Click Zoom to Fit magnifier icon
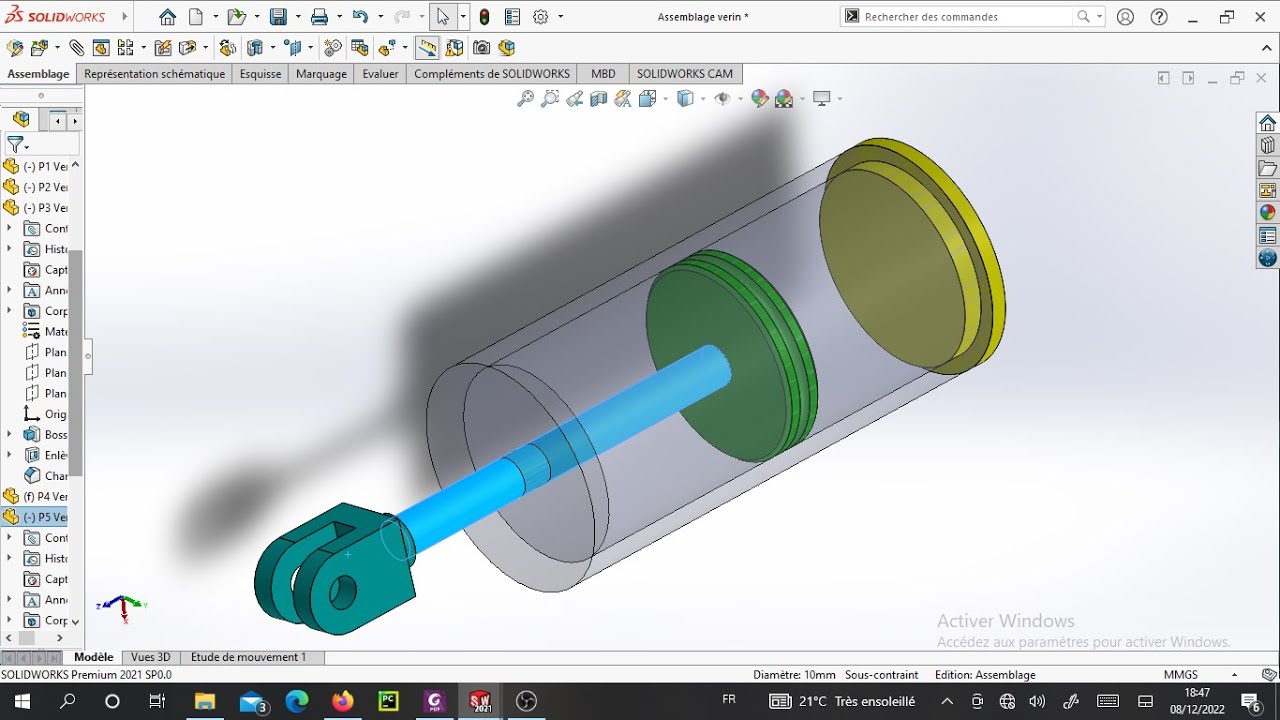 (x=525, y=98)
